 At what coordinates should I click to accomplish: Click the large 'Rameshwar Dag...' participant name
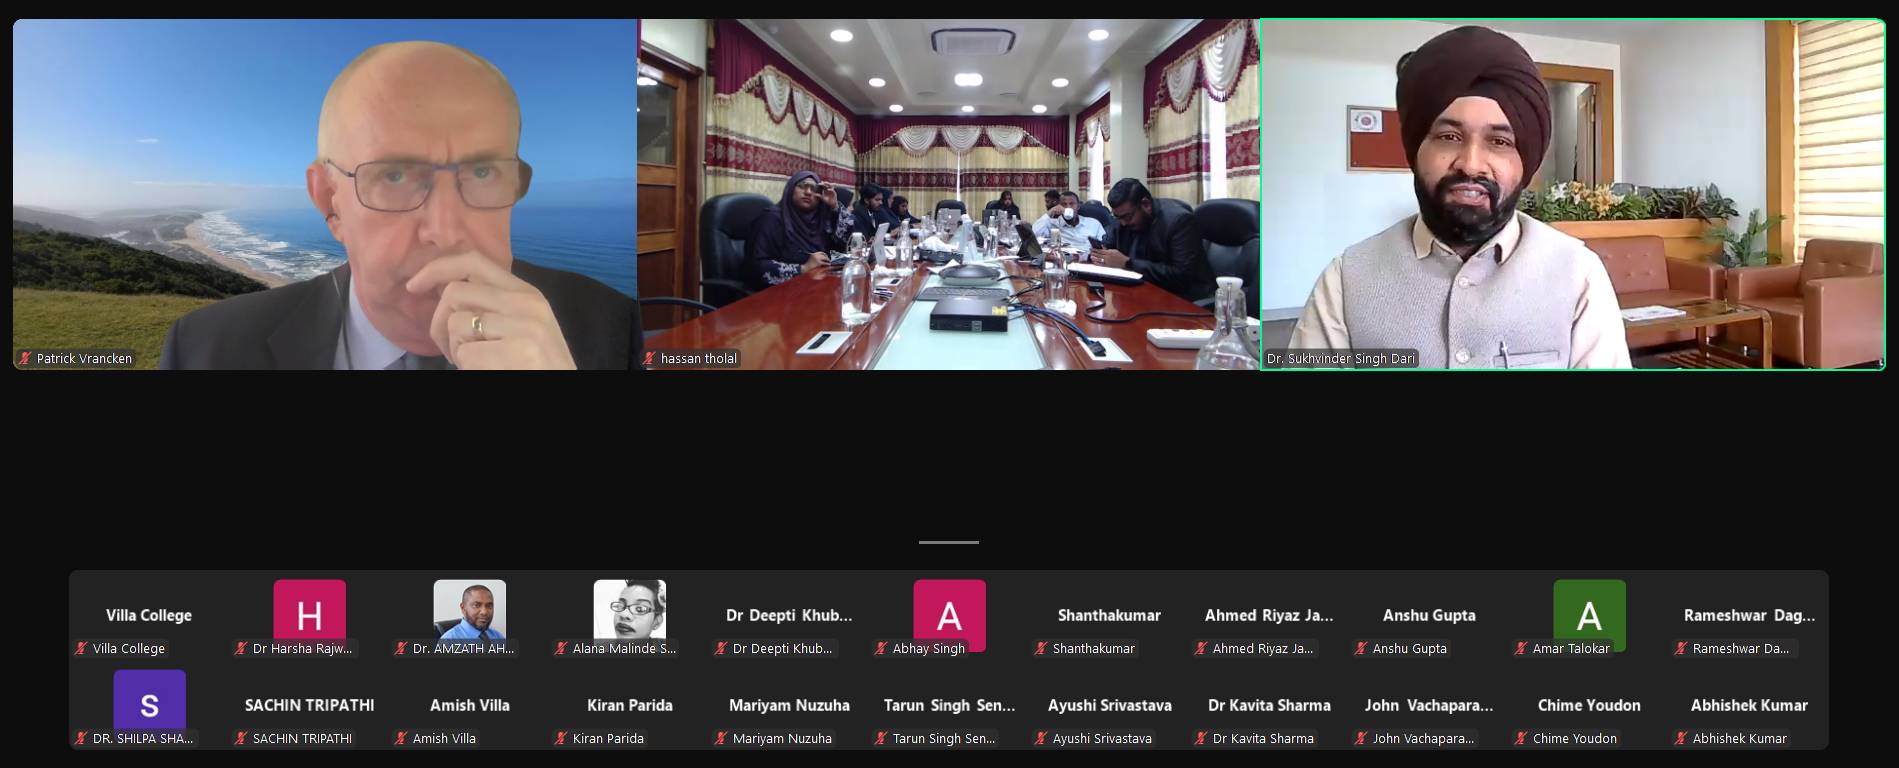1749,615
